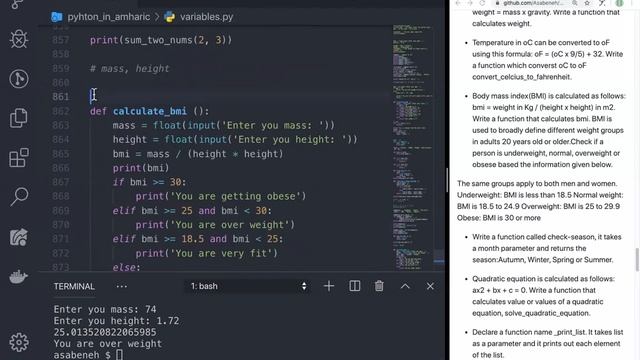This screenshot has height=360, width=640.
Task: Open the Git source control icon
Action: pos(19,78)
